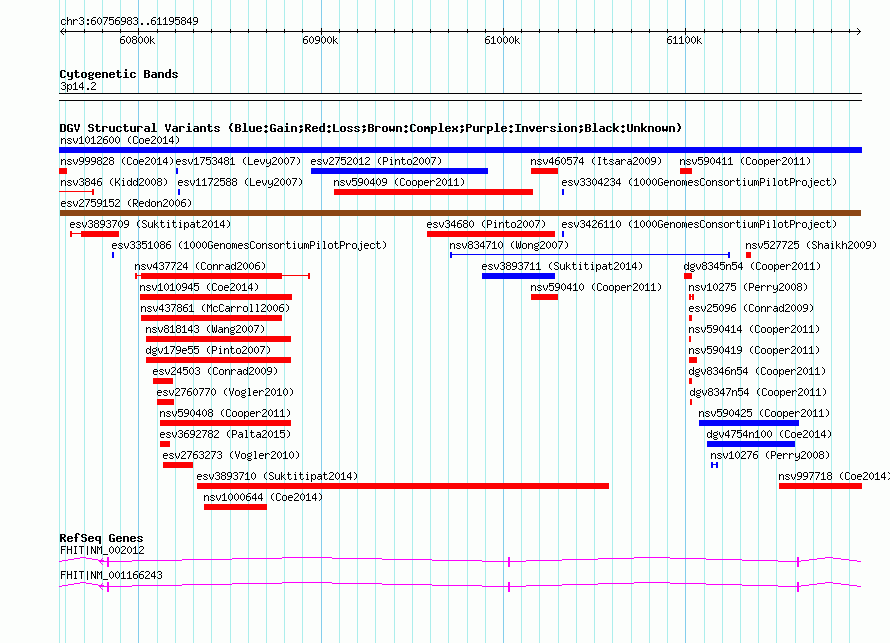Click dgv179e55 (Pinto2007) label

point(208,350)
